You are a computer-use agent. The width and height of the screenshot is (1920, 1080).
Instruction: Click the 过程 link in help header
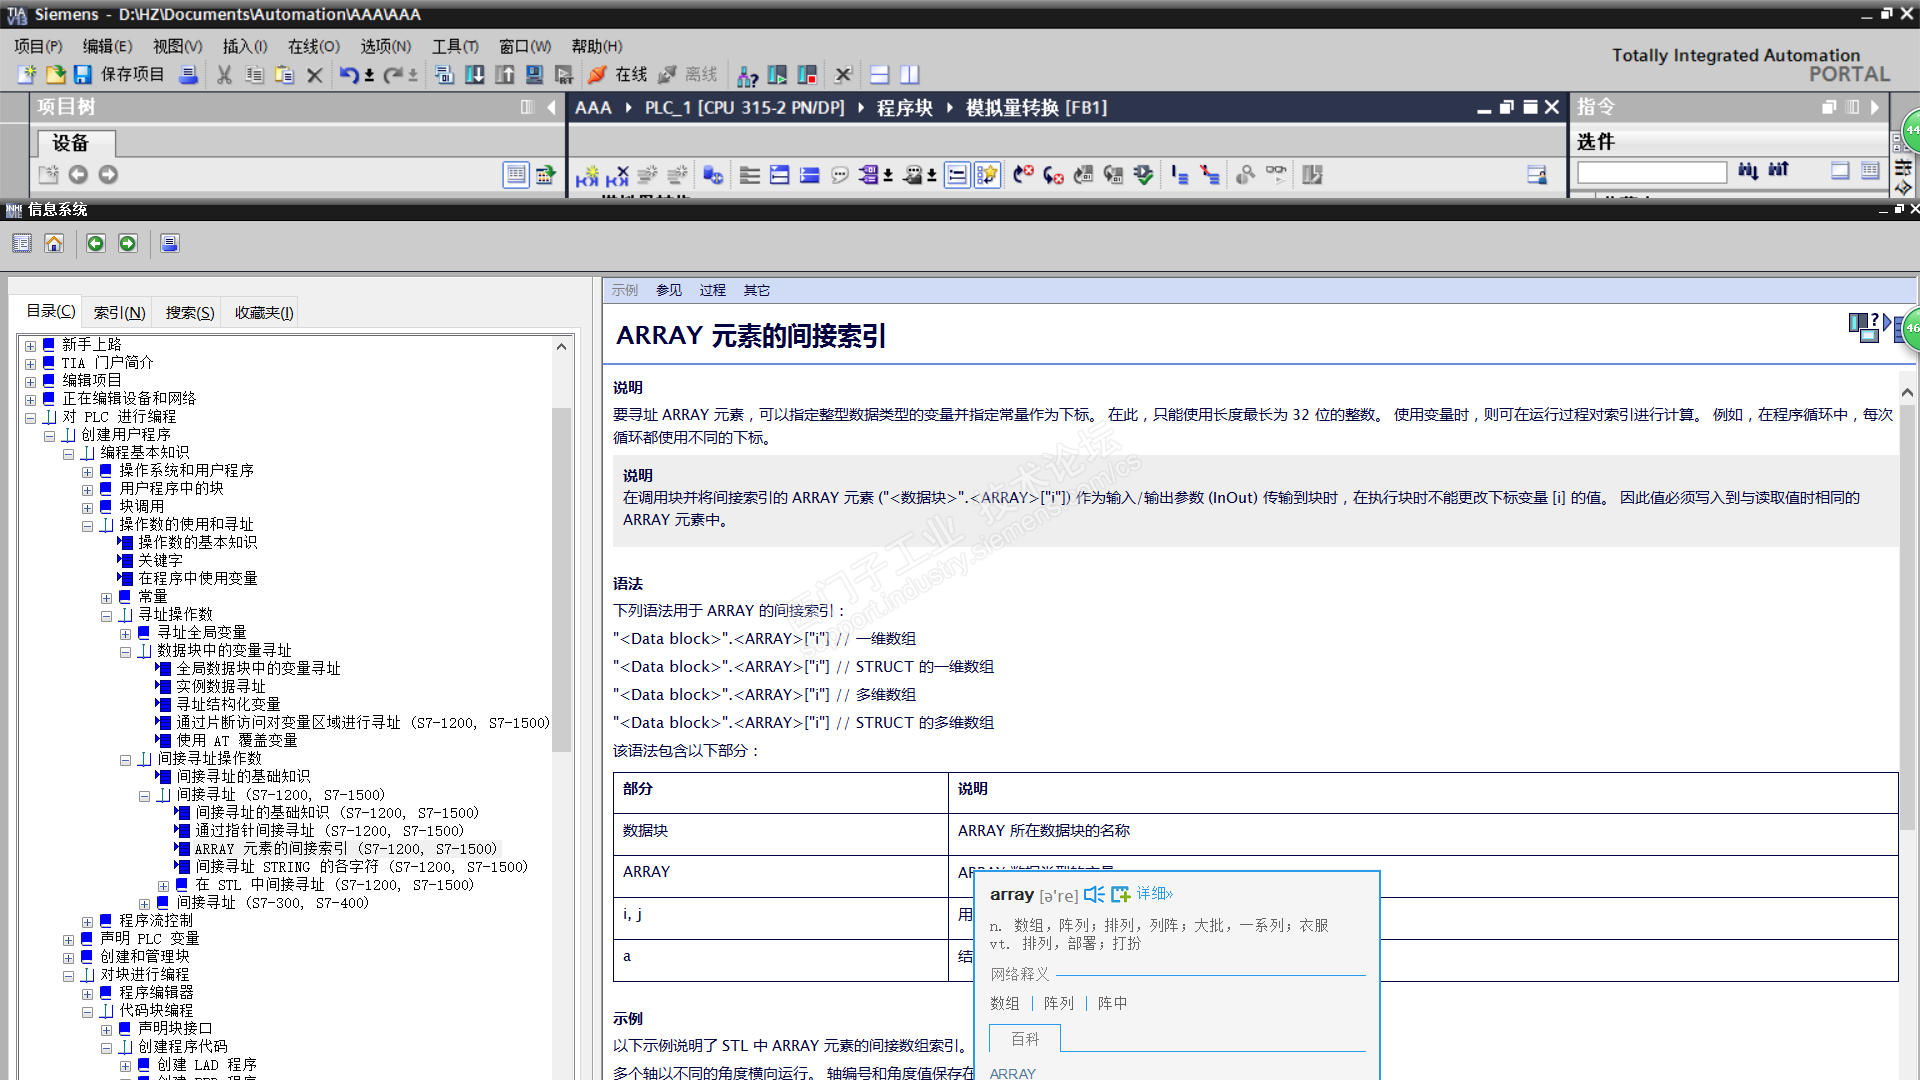[x=712, y=290]
